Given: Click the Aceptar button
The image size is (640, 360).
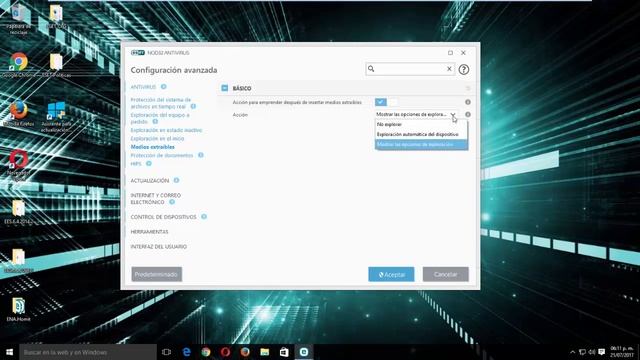Looking at the screenshot, I should (x=391, y=274).
